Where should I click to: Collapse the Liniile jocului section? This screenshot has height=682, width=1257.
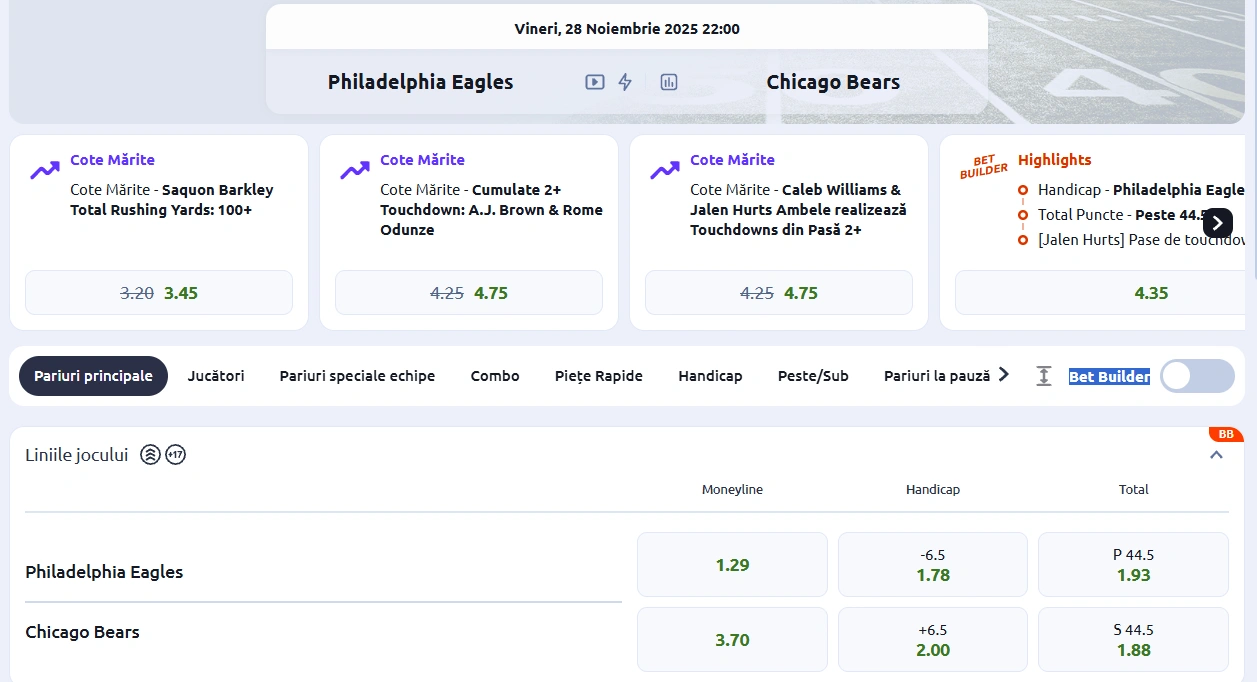coord(1216,454)
